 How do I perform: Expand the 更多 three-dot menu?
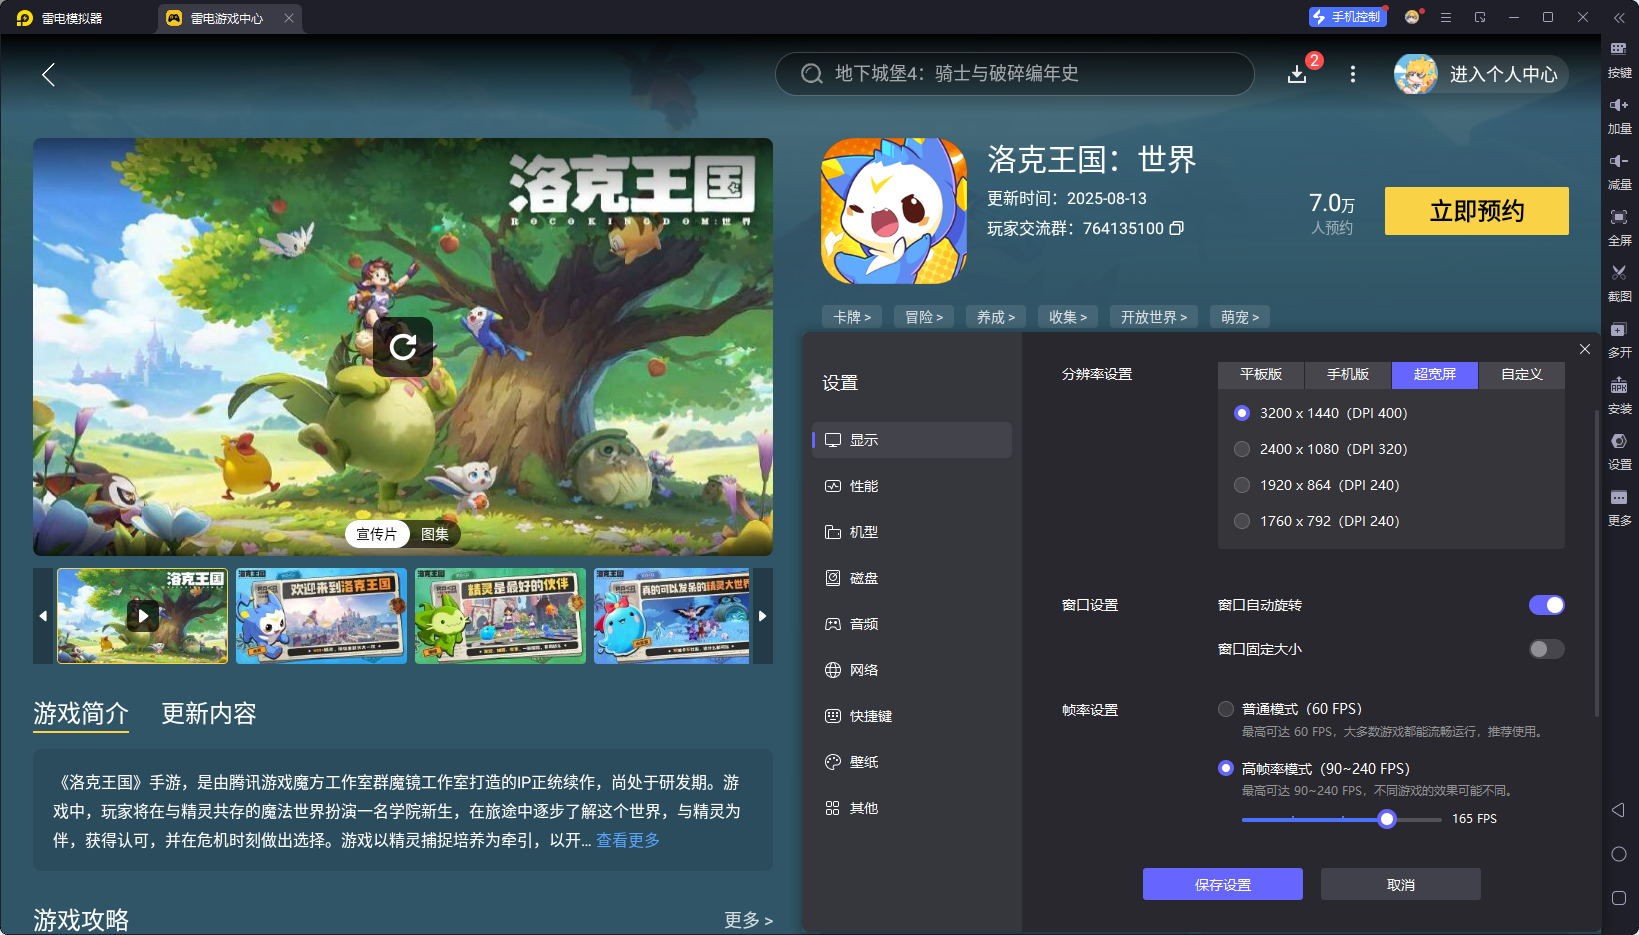pyautogui.click(x=1352, y=74)
